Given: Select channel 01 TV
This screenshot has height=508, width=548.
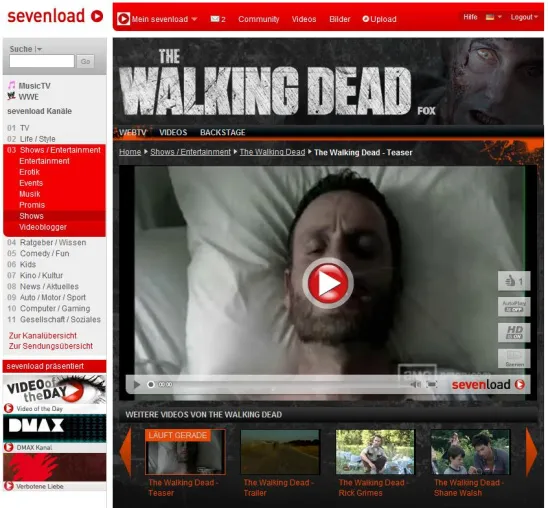Looking at the screenshot, I should 18,128.
